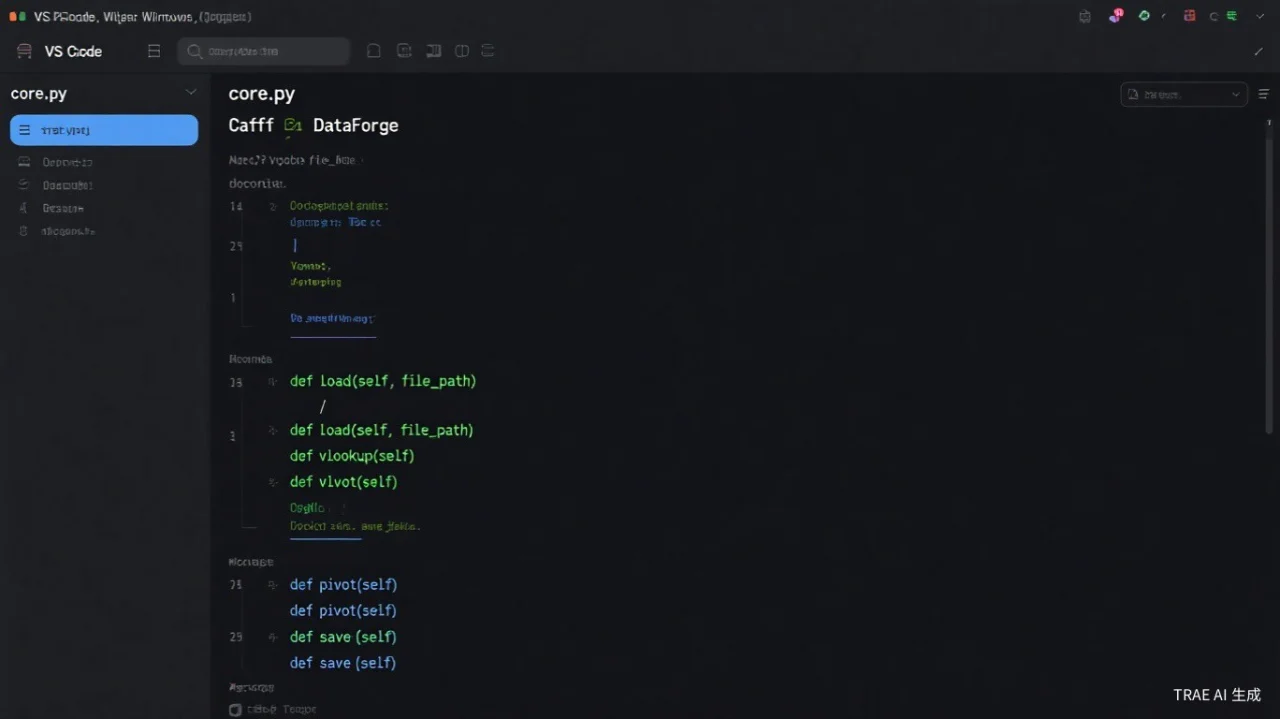The width and height of the screenshot is (1280, 719).
Task: Click the fourth sidebar icon below the highlighted item
Action: tap(23, 231)
